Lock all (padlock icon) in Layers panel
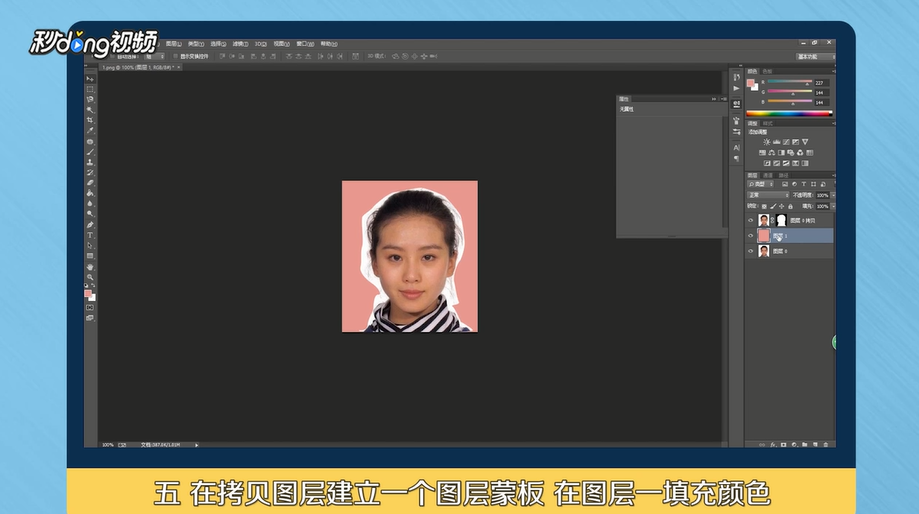919x514 pixels. [x=790, y=206]
